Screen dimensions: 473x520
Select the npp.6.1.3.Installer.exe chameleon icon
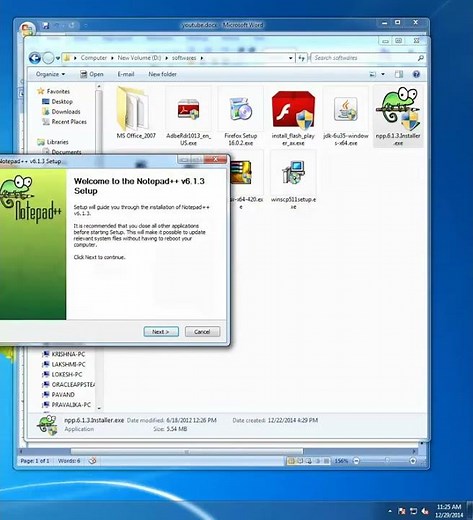398,109
